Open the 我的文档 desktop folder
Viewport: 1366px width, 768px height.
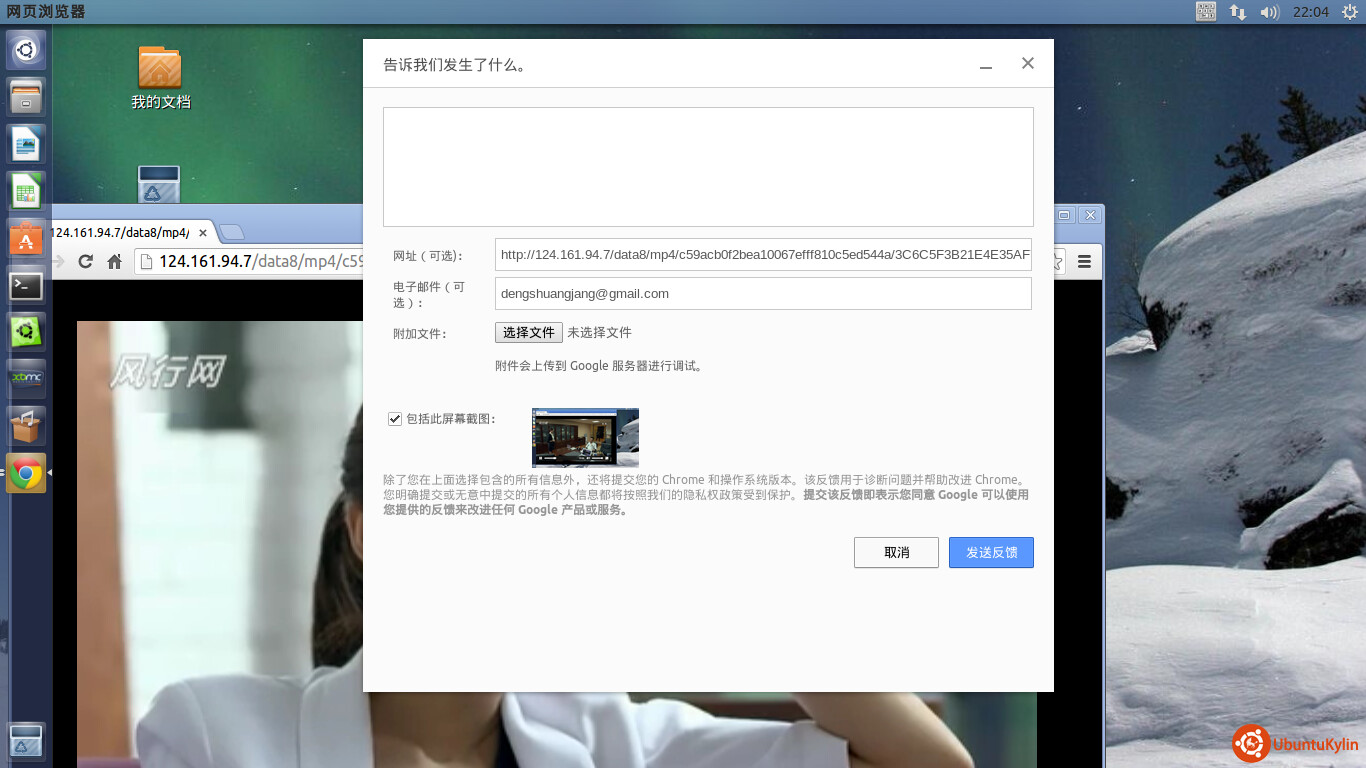pos(160,76)
